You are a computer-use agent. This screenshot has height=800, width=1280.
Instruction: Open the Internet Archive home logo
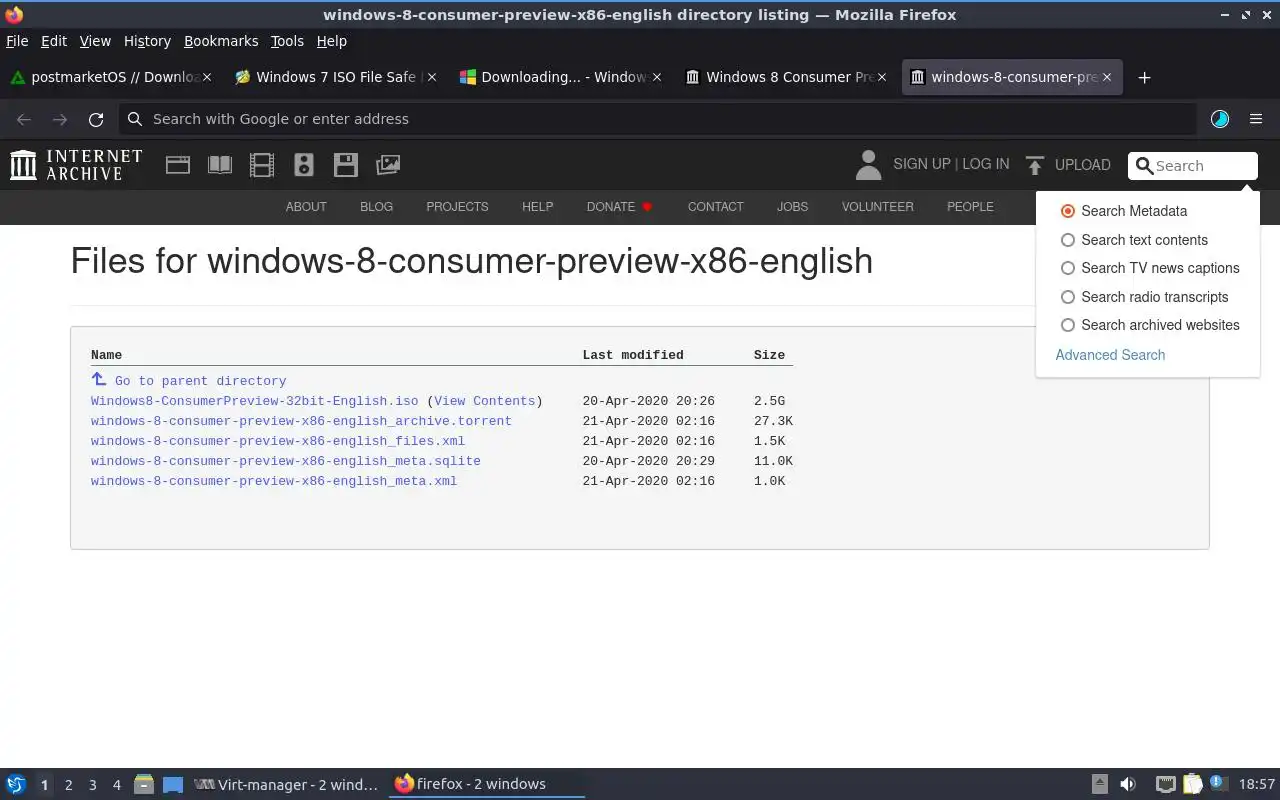[x=76, y=165]
